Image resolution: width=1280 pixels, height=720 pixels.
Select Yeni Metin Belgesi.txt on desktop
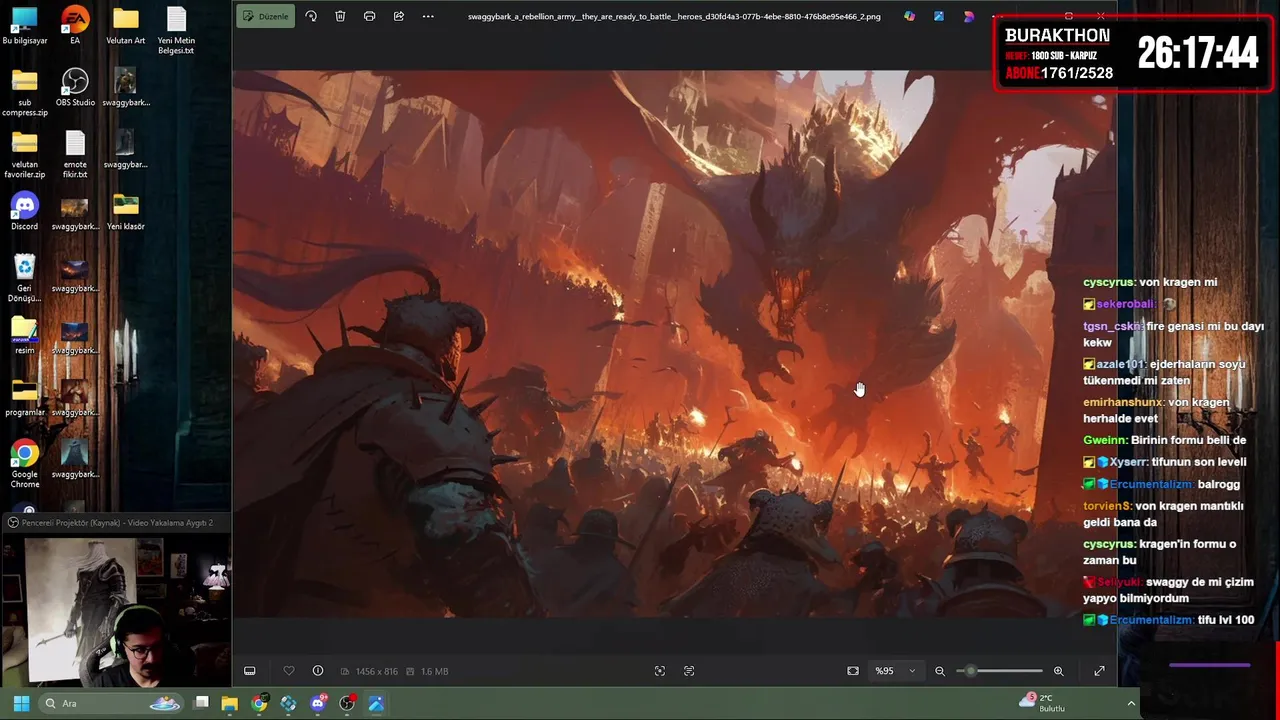coord(176,32)
